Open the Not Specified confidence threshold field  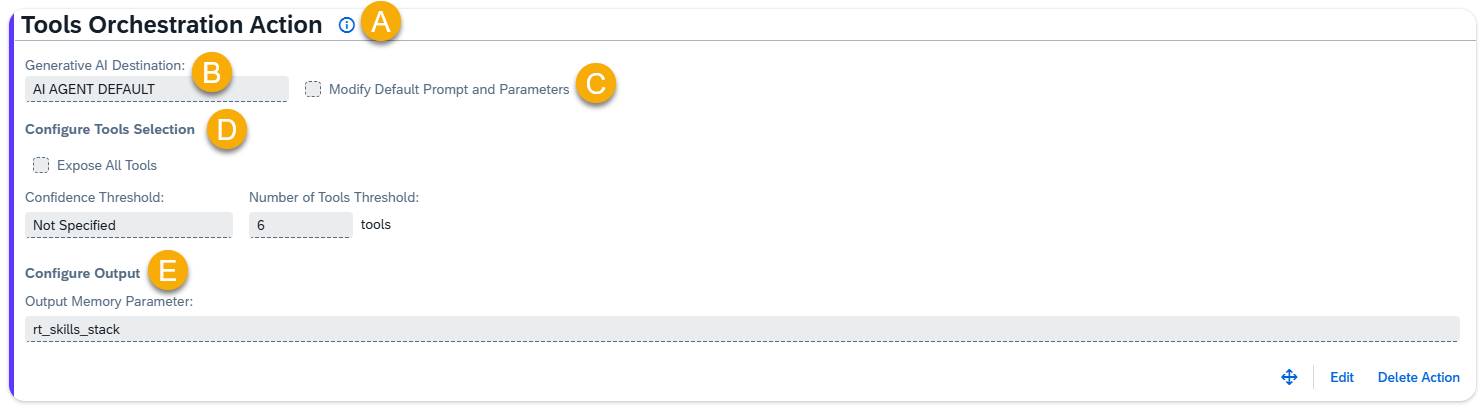point(128,225)
